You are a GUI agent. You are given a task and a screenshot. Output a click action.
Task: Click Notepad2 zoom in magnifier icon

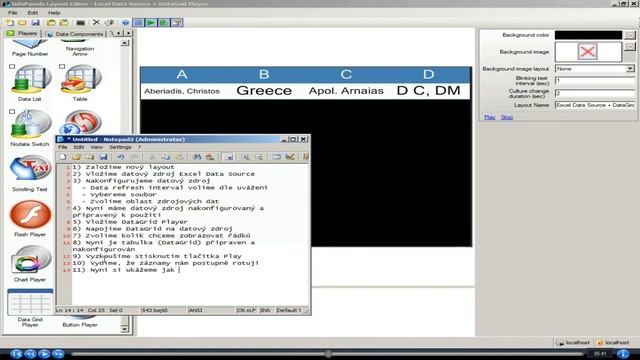245,157
